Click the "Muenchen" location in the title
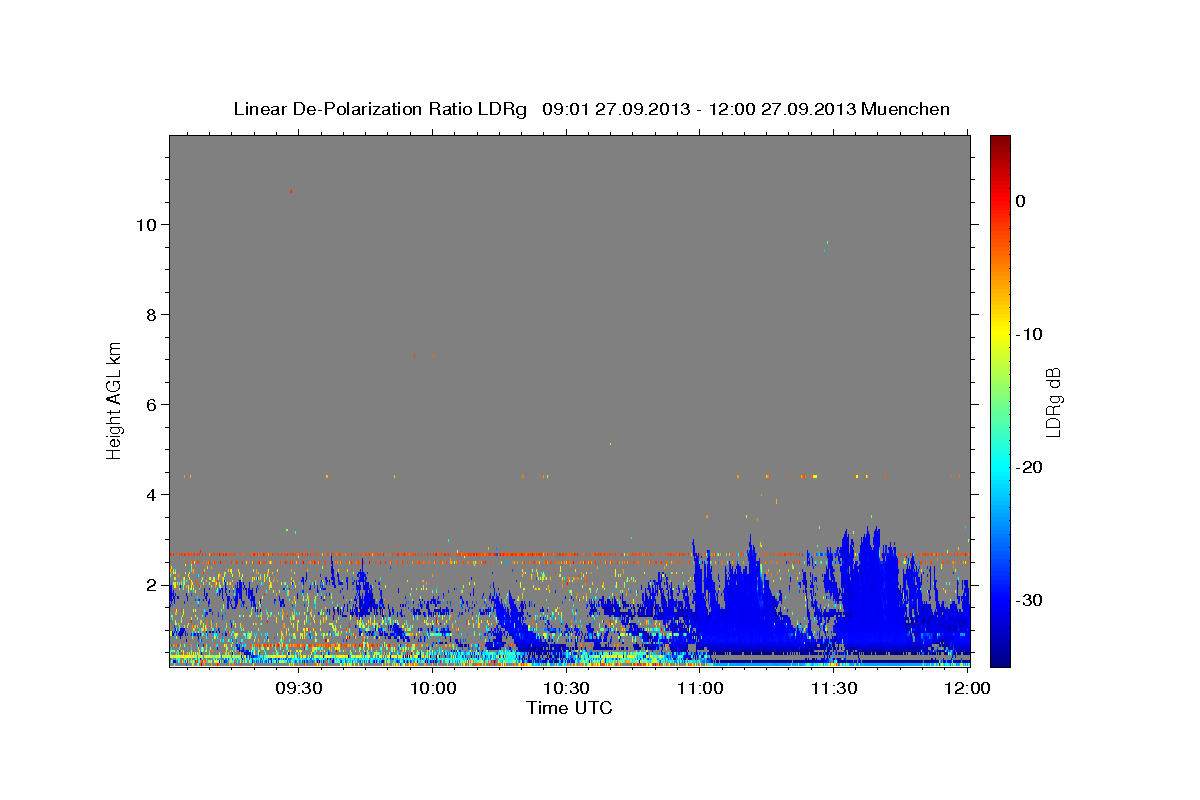 pos(906,109)
